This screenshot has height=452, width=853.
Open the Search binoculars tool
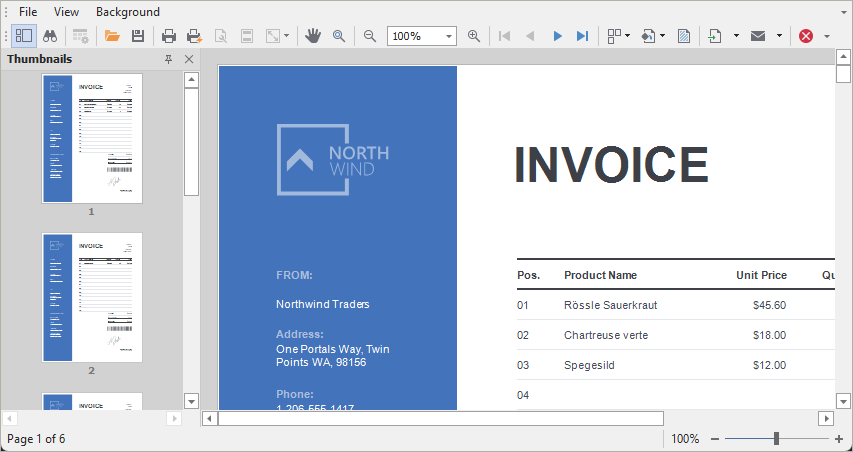tap(51, 36)
